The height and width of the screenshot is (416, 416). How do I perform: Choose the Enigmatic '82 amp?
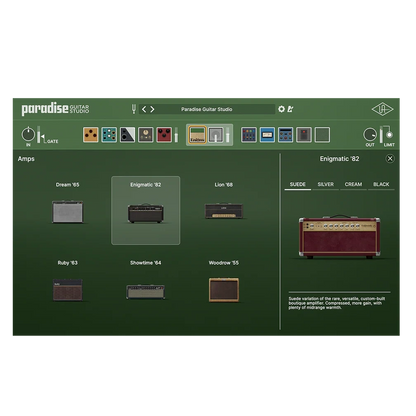coord(146,210)
